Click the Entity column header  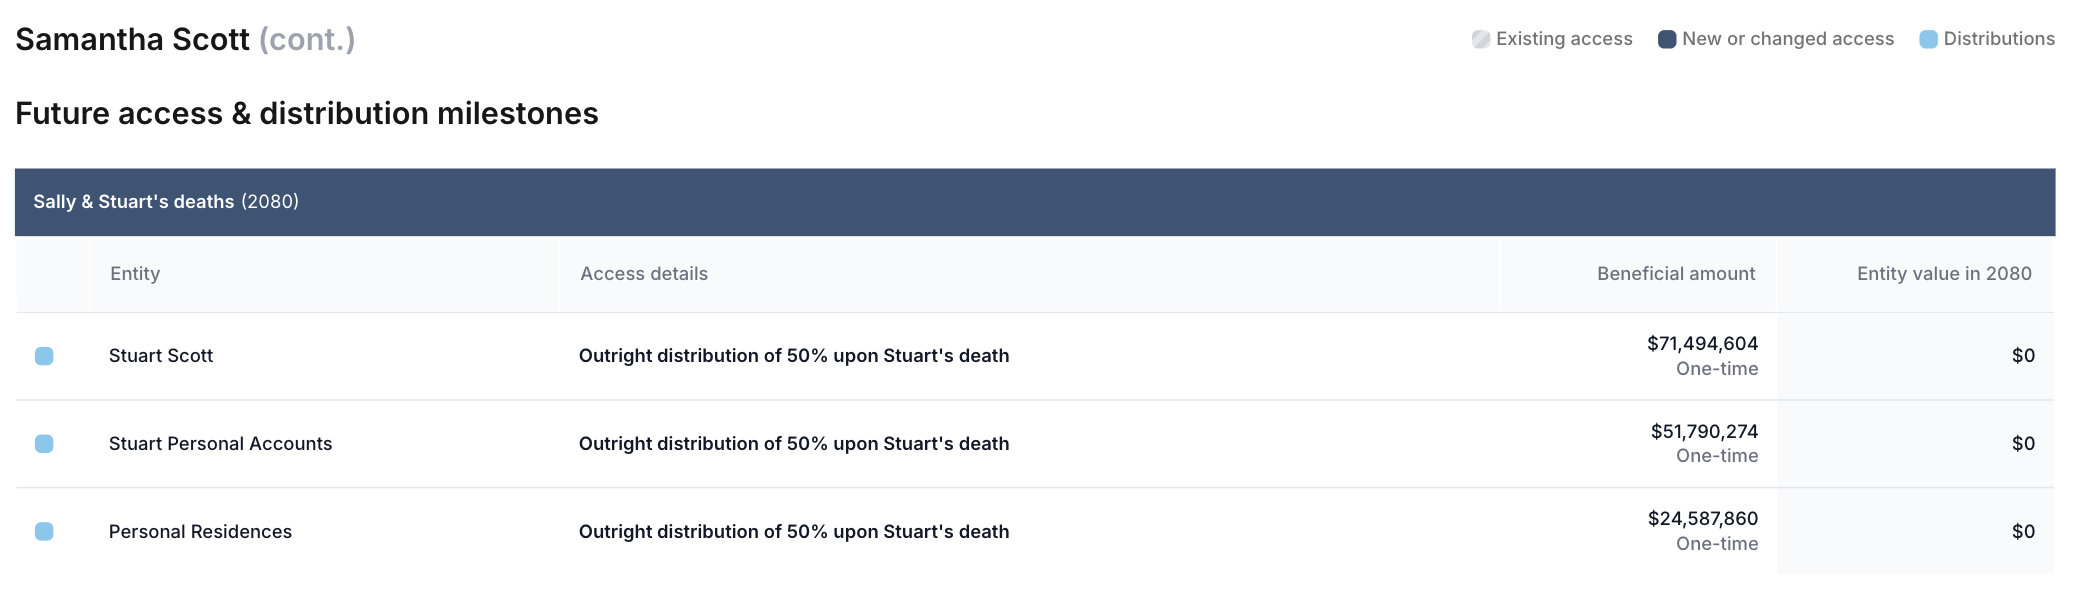135,273
